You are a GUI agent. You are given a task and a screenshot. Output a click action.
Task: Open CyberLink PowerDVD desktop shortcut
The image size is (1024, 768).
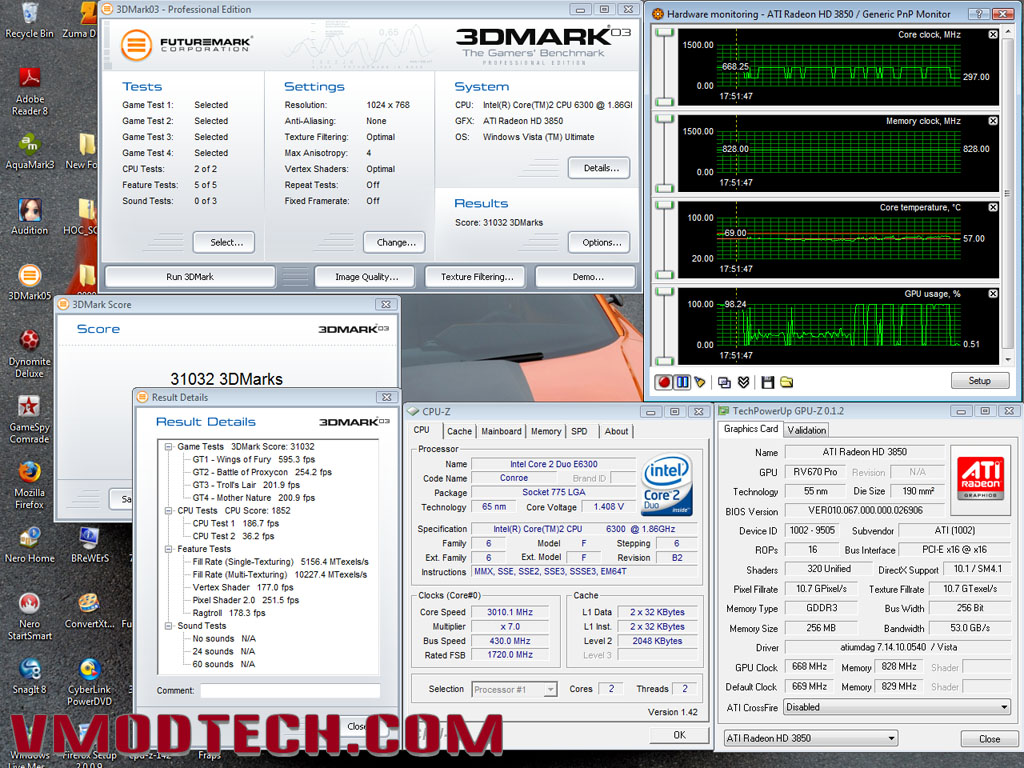(x=89, y=682)
